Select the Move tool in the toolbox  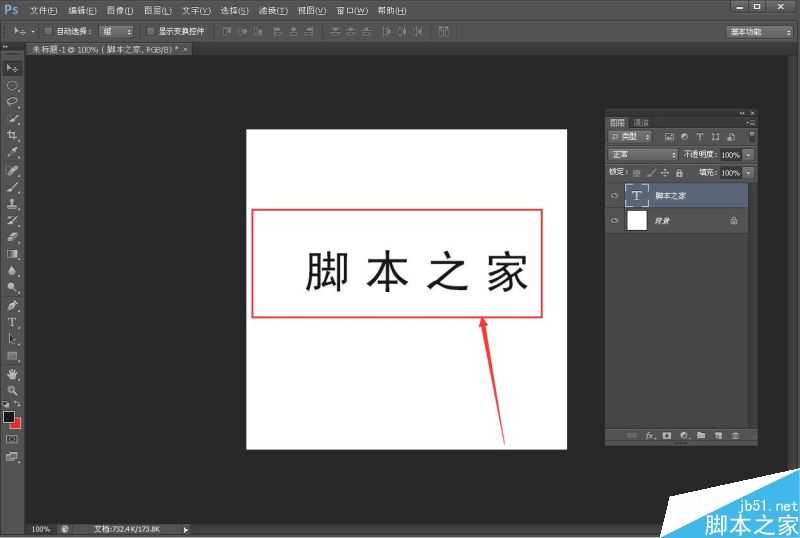click(12, 68)
